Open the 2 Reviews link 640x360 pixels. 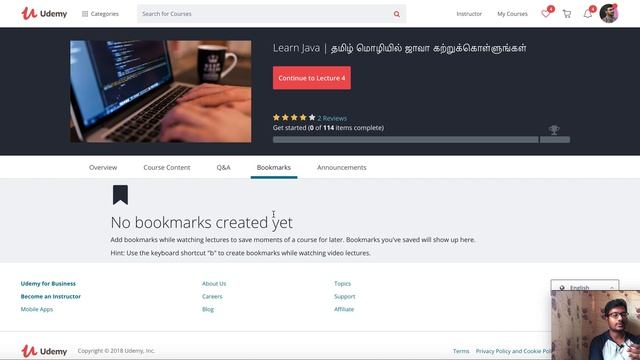coord(332,118)
